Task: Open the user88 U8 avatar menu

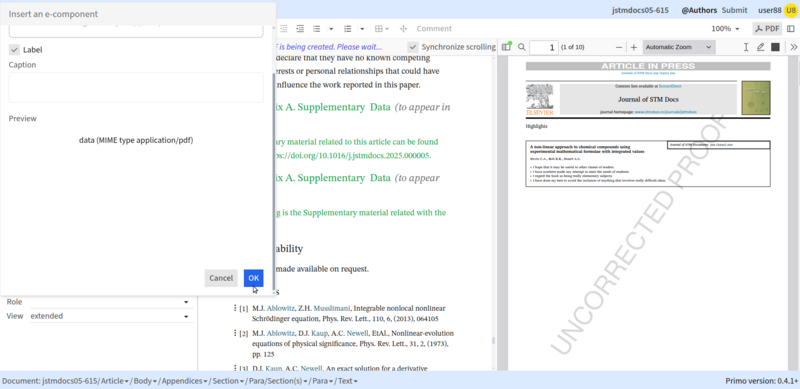Action: pos(791,10)
